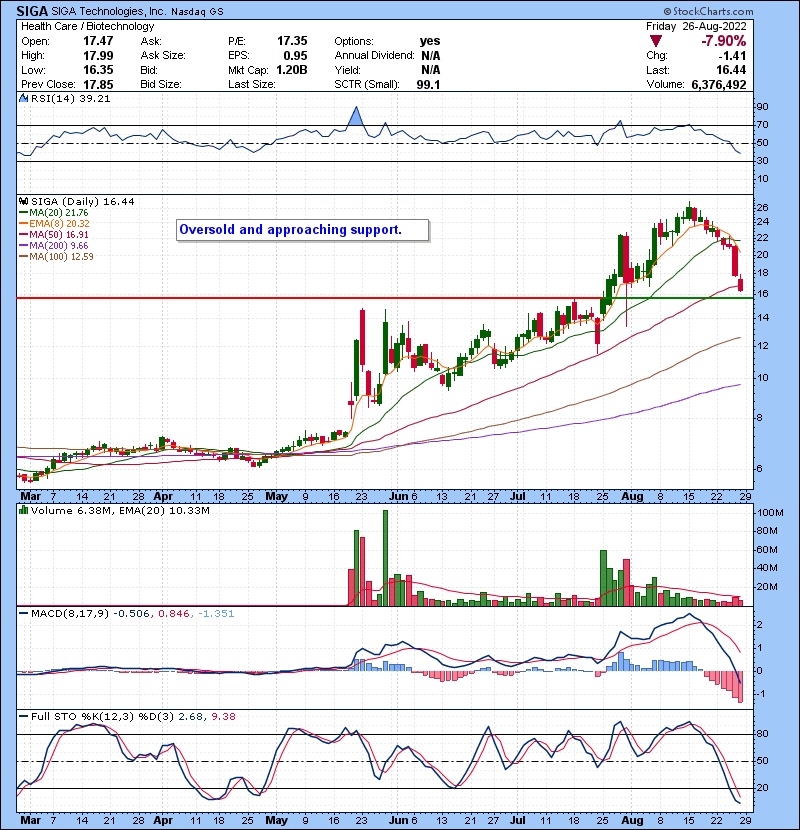Click the Options value yes

(x=430, y=41)
